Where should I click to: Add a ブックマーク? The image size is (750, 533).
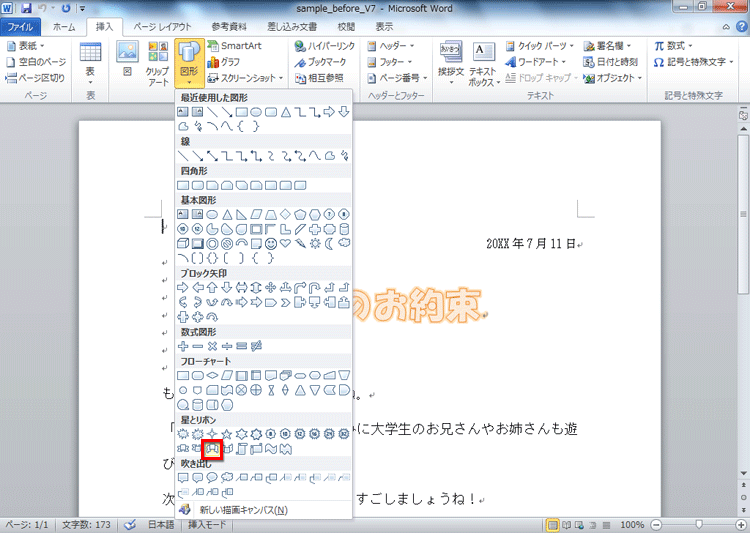click(320, 62)
